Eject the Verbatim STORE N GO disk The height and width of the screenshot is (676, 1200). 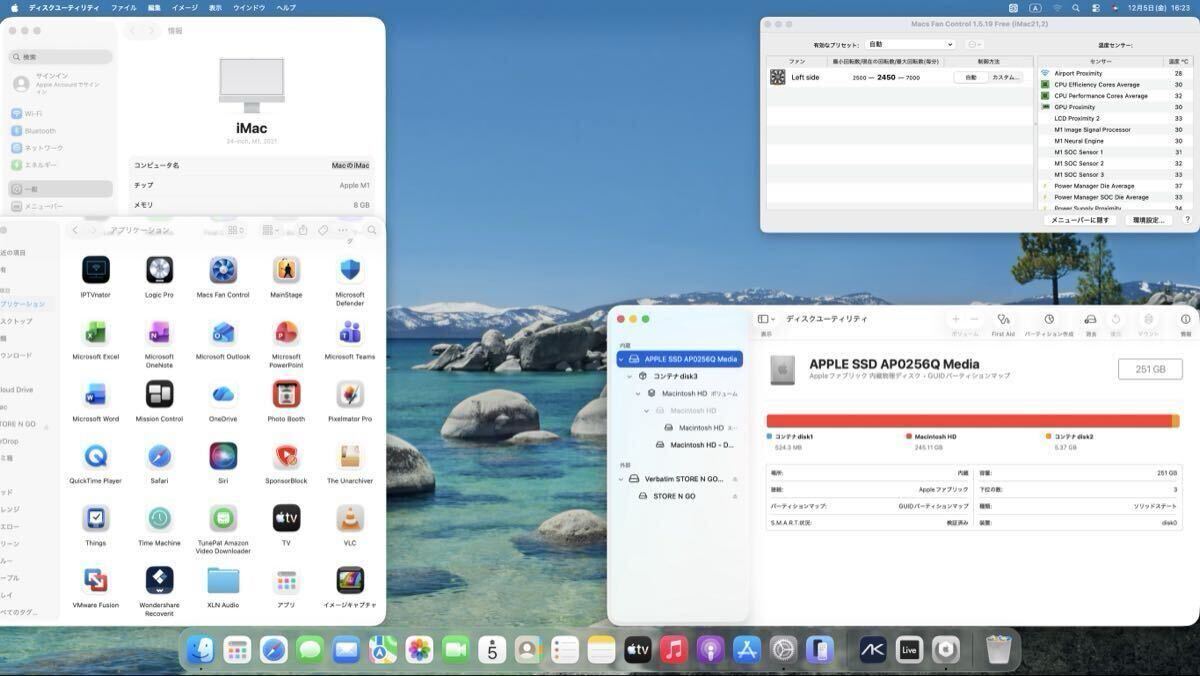click(735, 479)
